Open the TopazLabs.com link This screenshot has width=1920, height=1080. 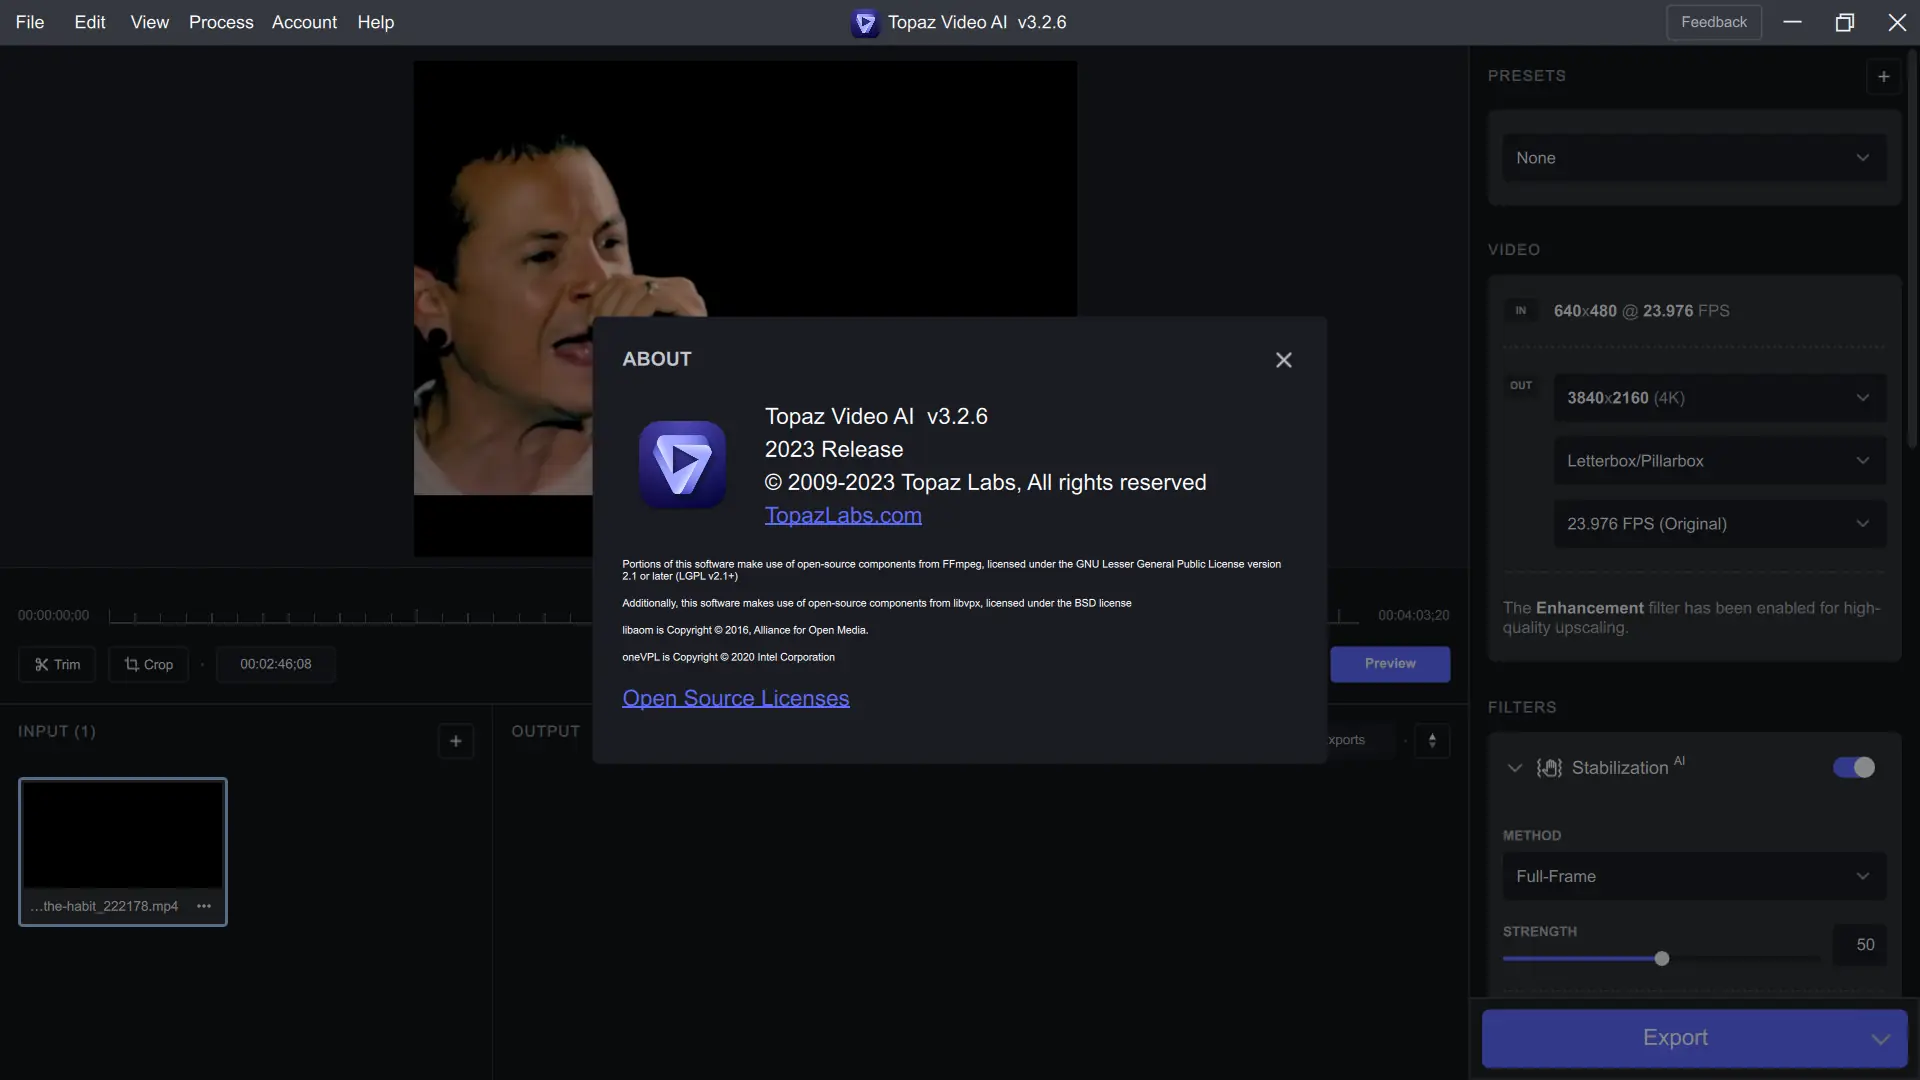tap(843, 516)
